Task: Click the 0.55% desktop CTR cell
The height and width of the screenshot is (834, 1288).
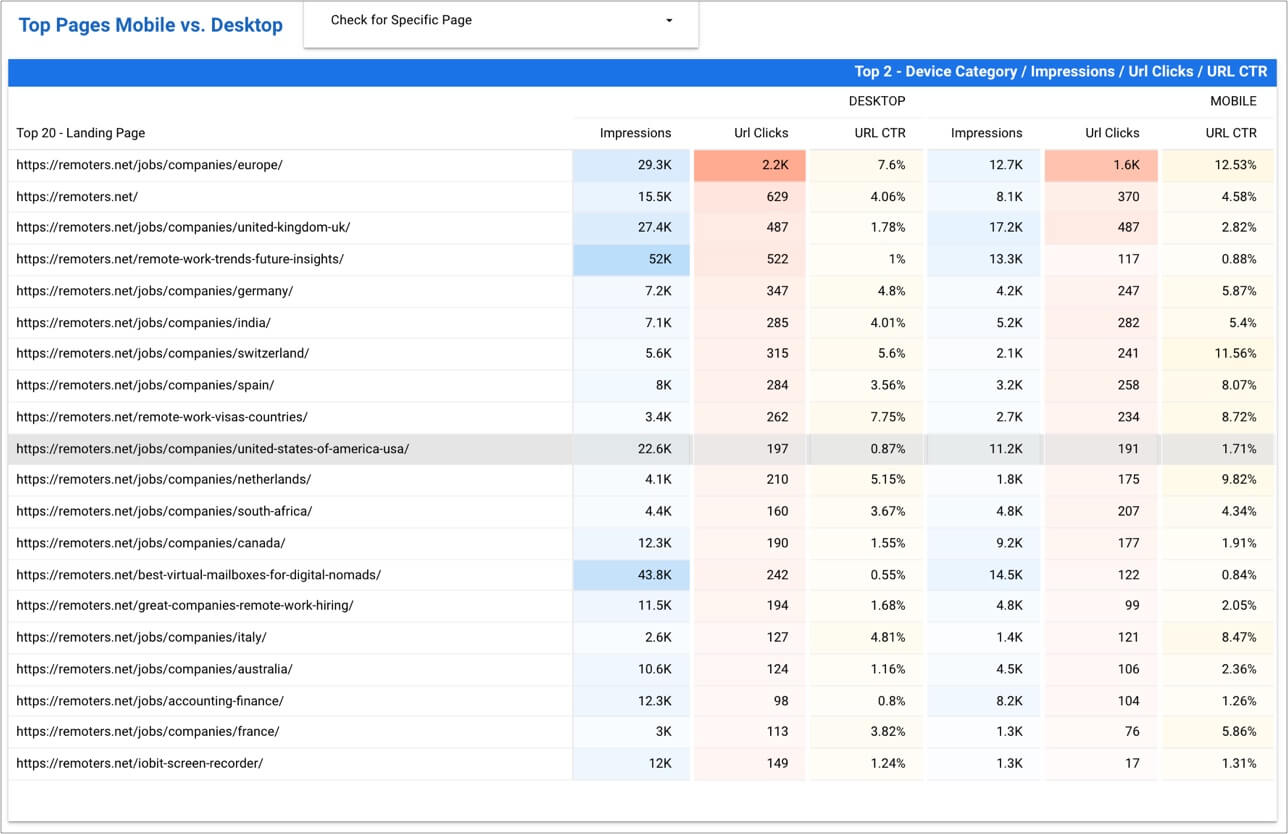Action: point(866,575)
